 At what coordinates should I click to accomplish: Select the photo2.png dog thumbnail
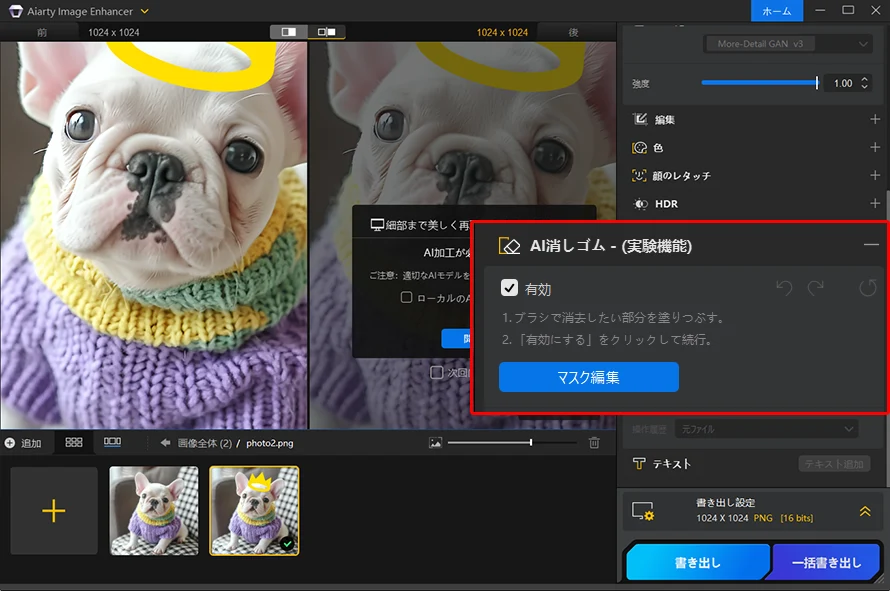click(254, 512)
